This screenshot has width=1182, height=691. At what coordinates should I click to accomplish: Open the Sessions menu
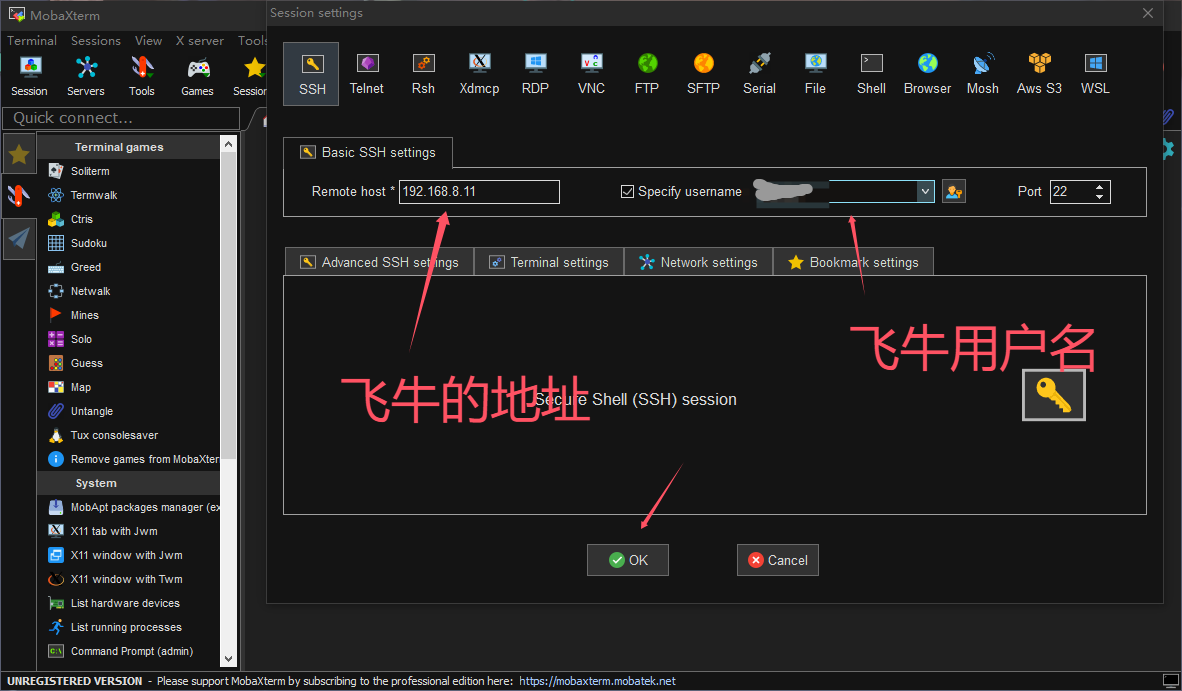[x=96, y=41]
